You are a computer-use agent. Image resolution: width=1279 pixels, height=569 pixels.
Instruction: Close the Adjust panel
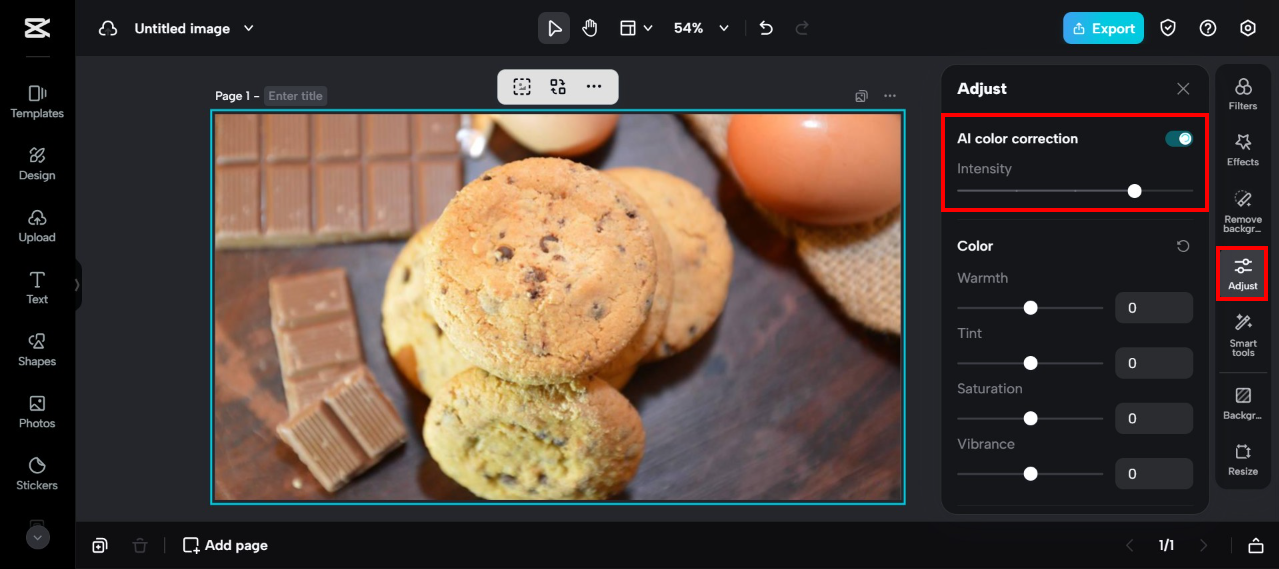click(x=1183, y=89)
